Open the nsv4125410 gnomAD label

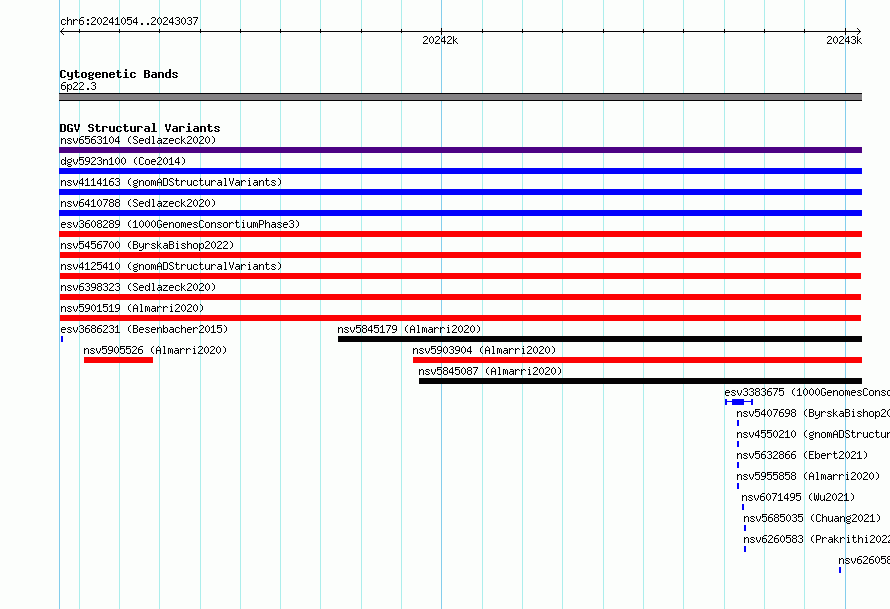(x=171, y=266)
